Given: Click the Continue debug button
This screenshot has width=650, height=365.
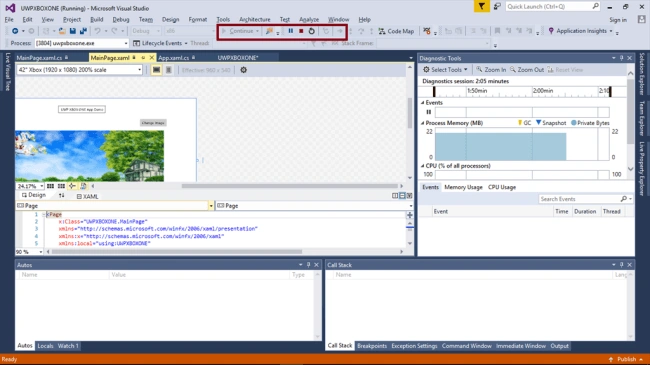Looking at the screenshot, I should pyautogui.click(x=238, y=31).
